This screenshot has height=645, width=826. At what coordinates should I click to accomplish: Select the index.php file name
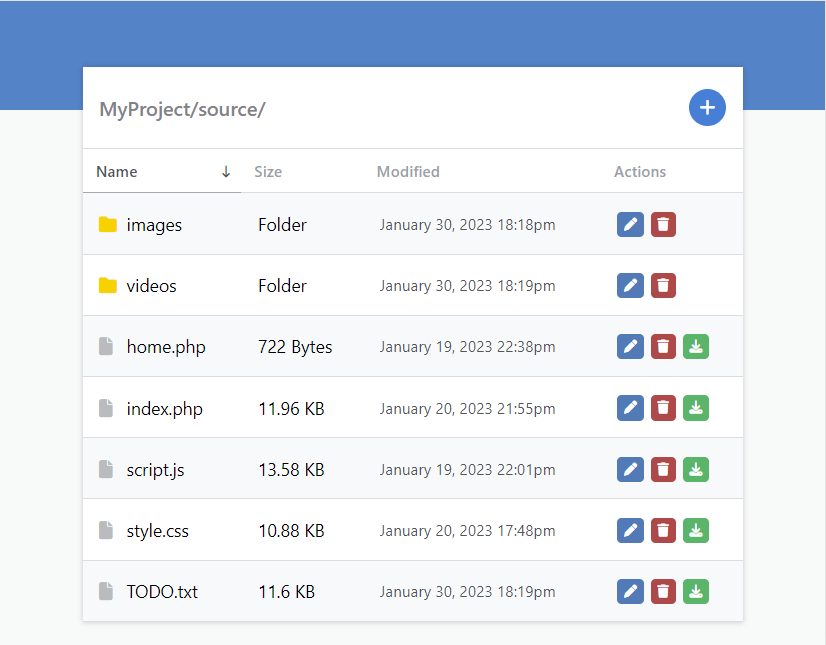[x=165, y=407]
